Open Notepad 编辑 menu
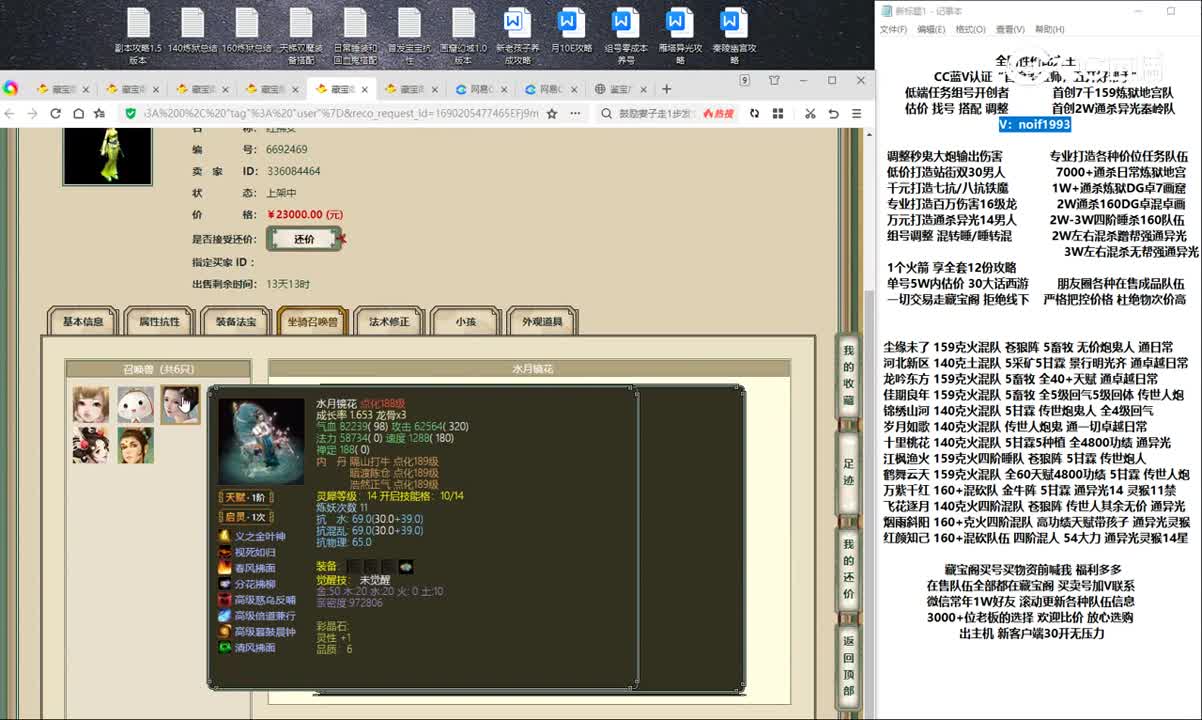The height and width of the screenshot is (720, 1202). [x=931, y=30]
